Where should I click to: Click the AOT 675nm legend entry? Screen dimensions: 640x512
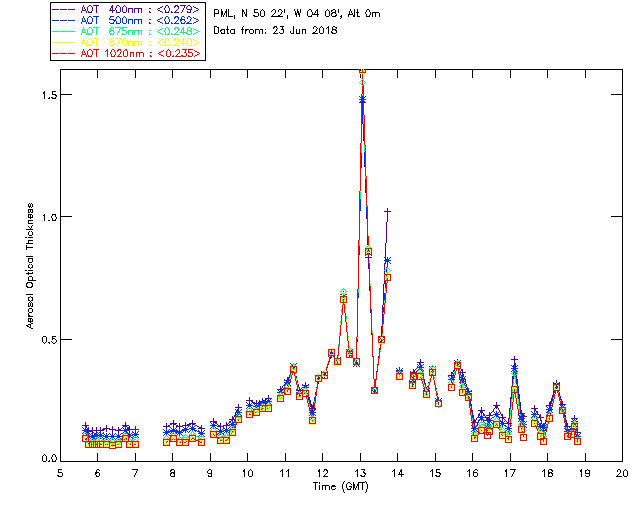click(127, 31)
